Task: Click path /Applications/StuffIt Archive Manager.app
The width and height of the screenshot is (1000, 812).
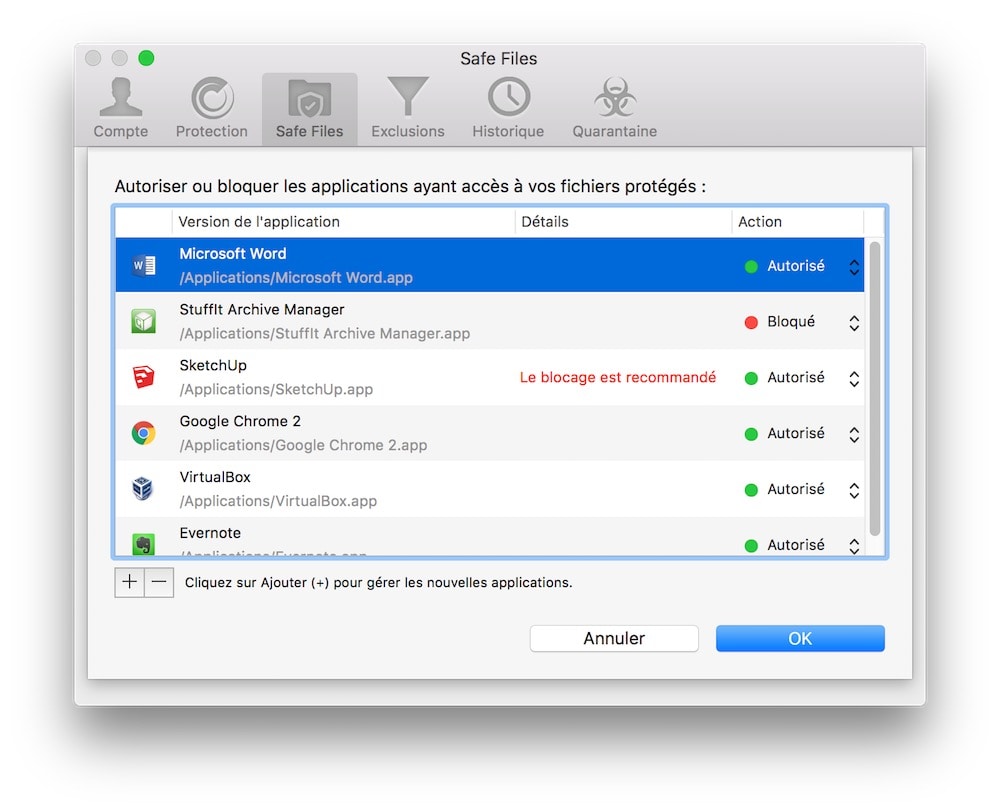Action: point(325,334)
